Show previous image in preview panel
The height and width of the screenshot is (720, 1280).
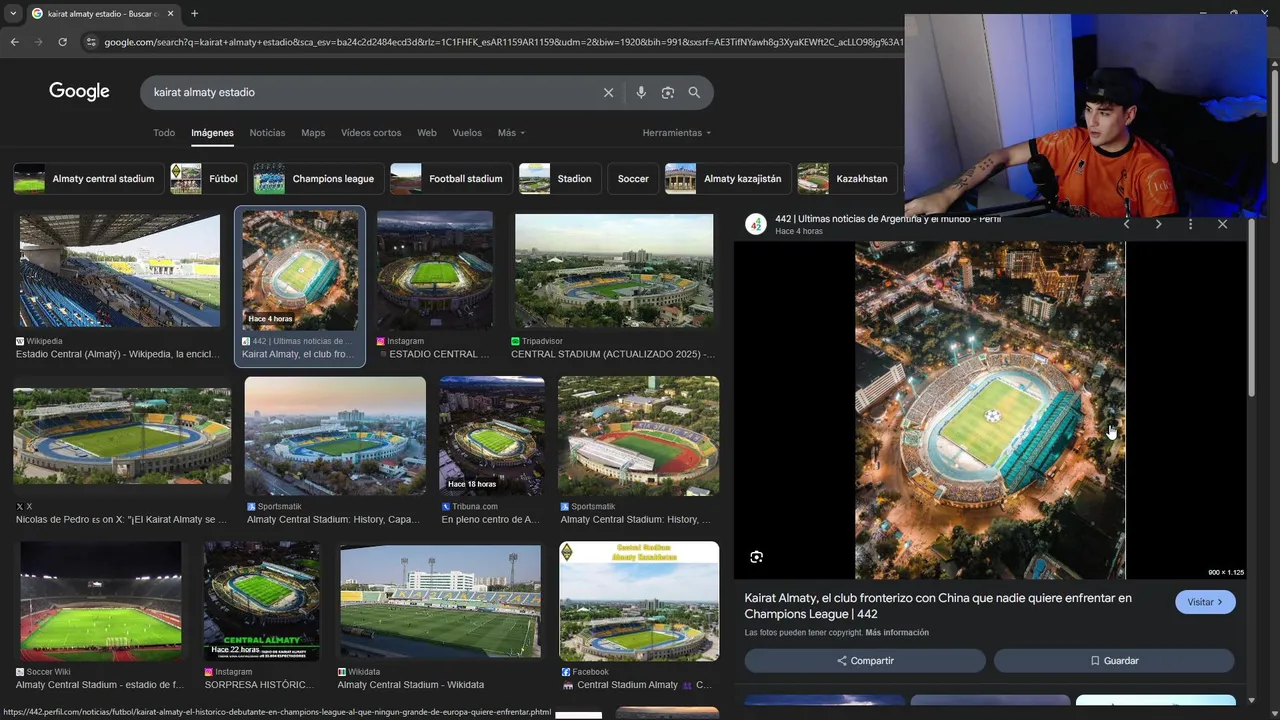click(x=1126, y=224)
